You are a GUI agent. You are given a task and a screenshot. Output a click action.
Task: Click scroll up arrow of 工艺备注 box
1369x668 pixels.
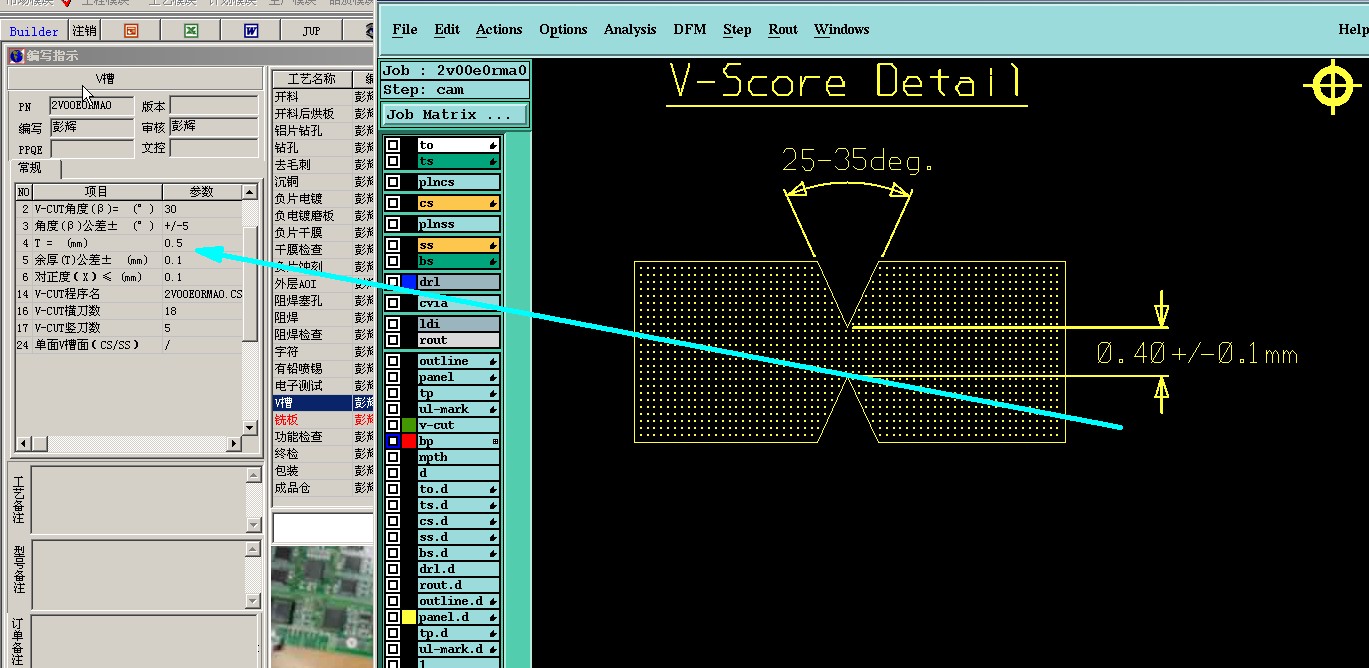click(254, 474)
